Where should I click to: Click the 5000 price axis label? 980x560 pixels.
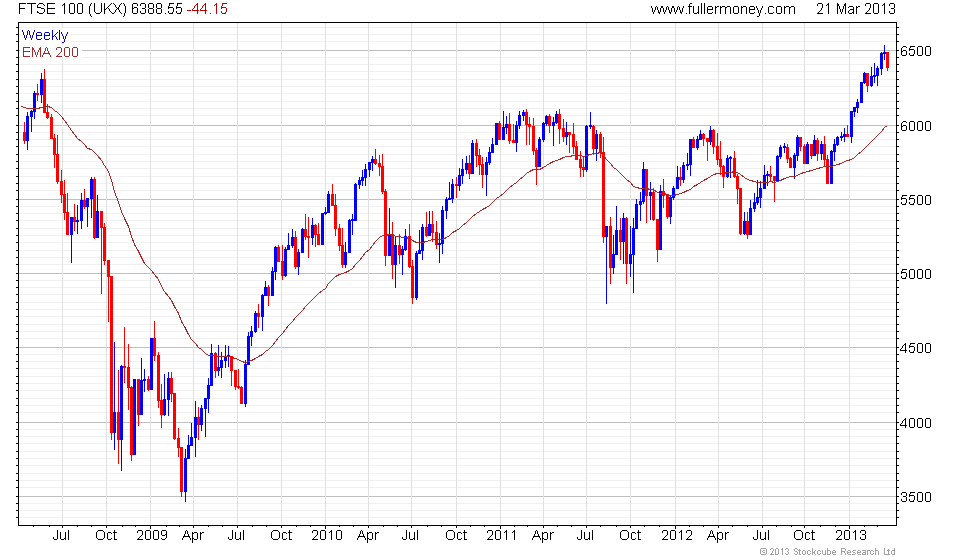pyautogui.click(x=916, y=274)
